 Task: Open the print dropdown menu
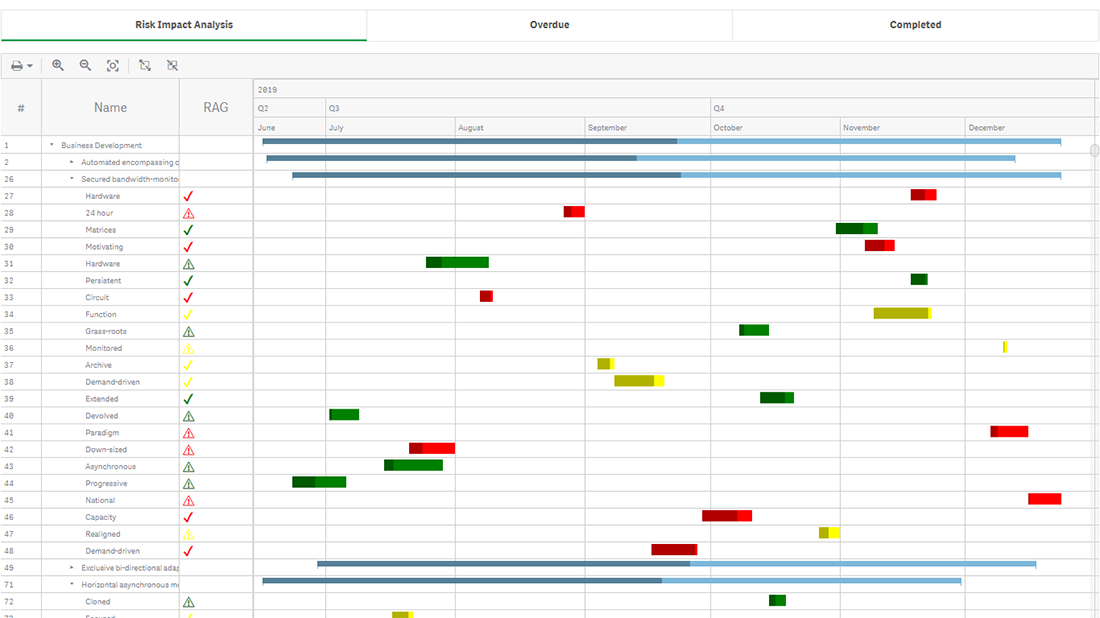point(21,66)
